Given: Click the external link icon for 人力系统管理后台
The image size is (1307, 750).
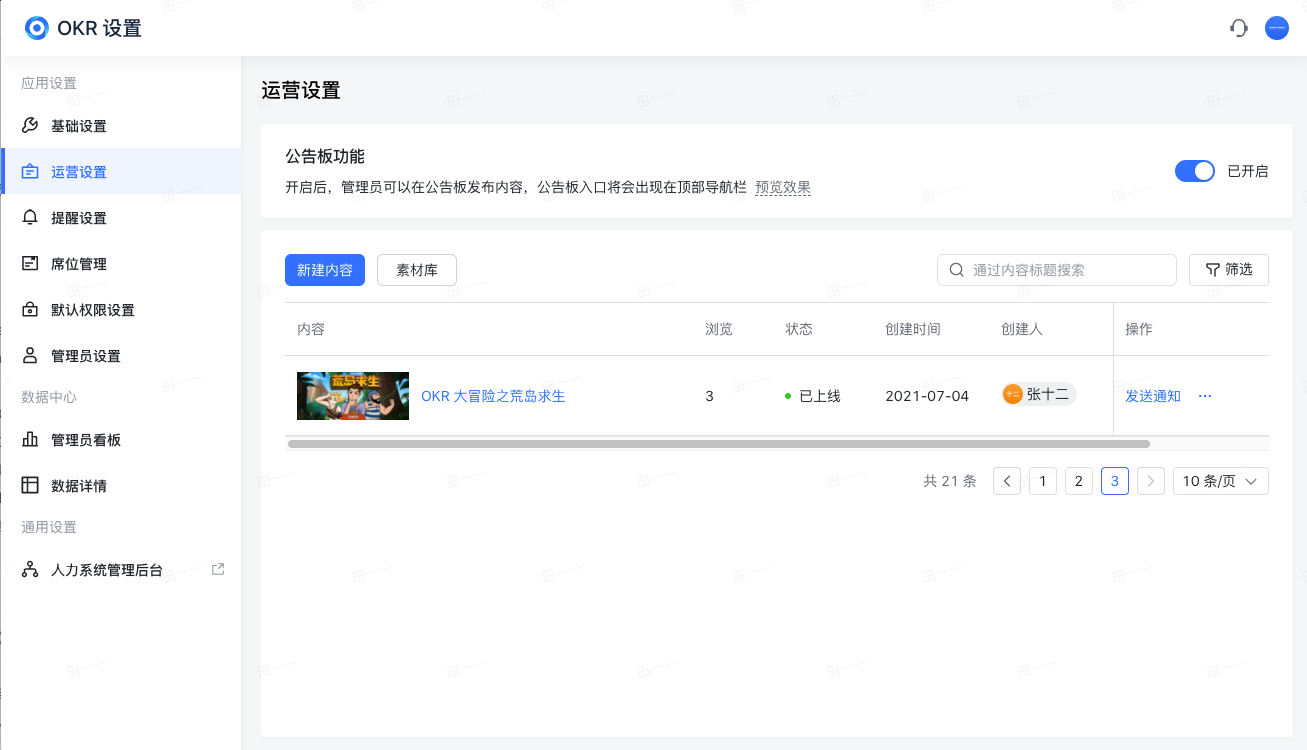Looking at the screenshot, I should (x=218, y=570).
